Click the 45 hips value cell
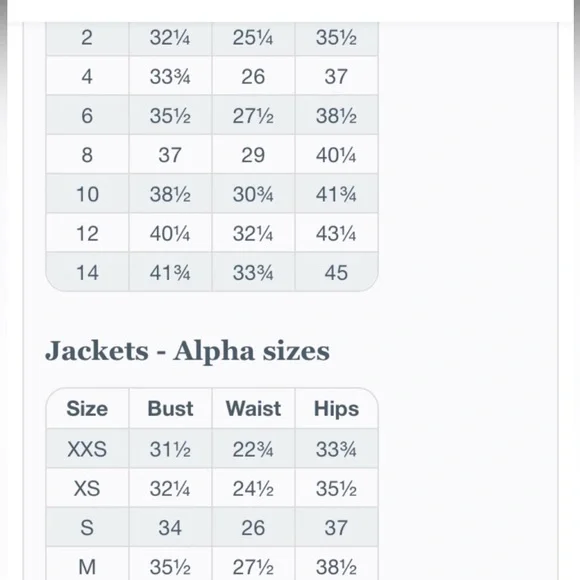The height and width of the screenshot is (580, 580). click(x=336, y=273)
